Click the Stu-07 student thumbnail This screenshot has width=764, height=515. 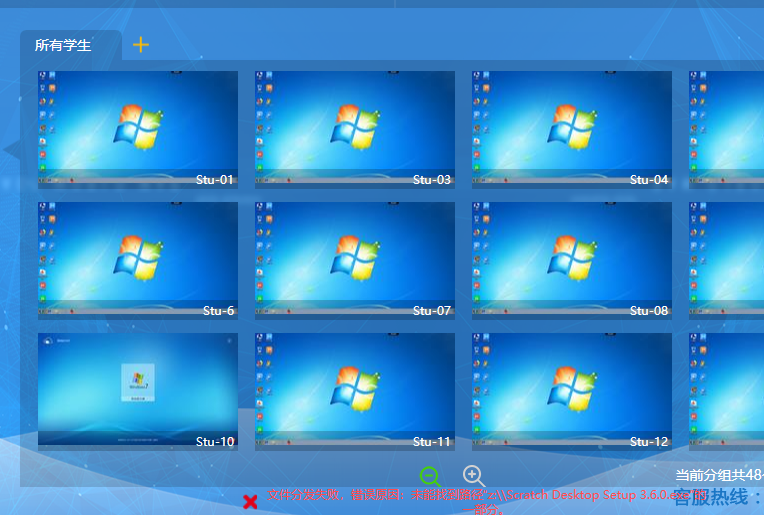pyautogui.click(x=355, y=260)
